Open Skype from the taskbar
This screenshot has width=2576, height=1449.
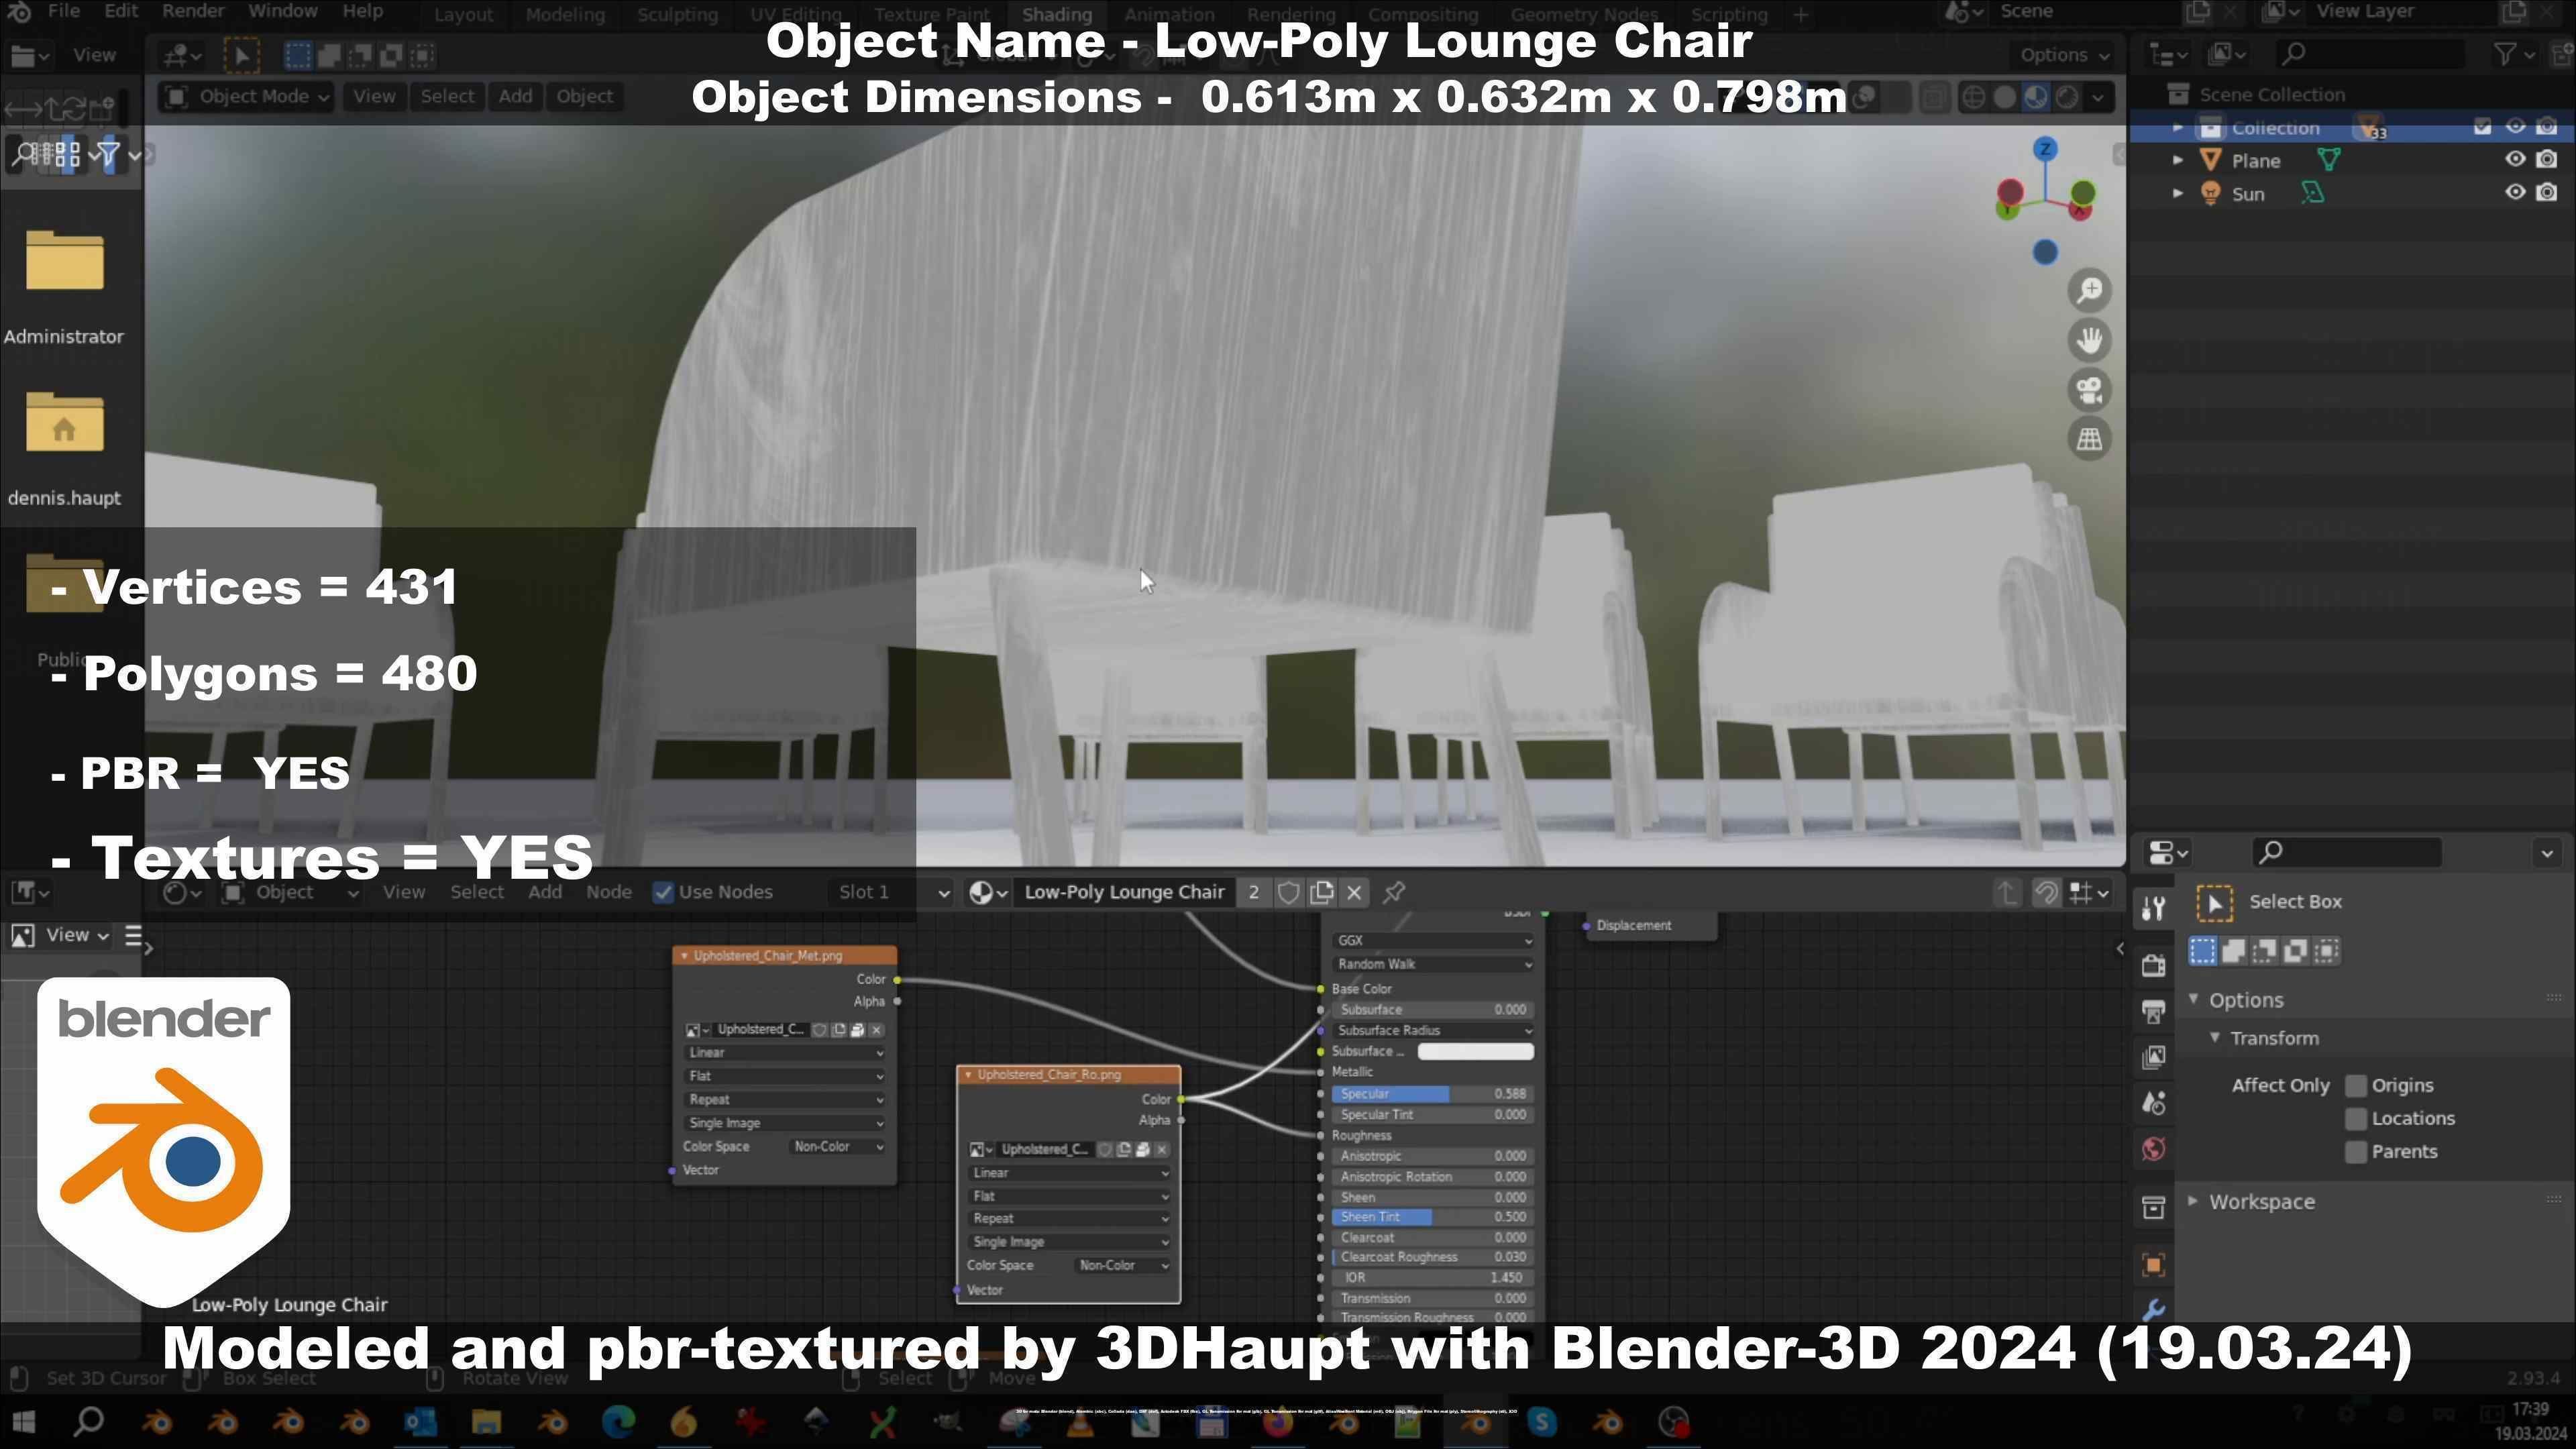[x=1542, y=1421]
